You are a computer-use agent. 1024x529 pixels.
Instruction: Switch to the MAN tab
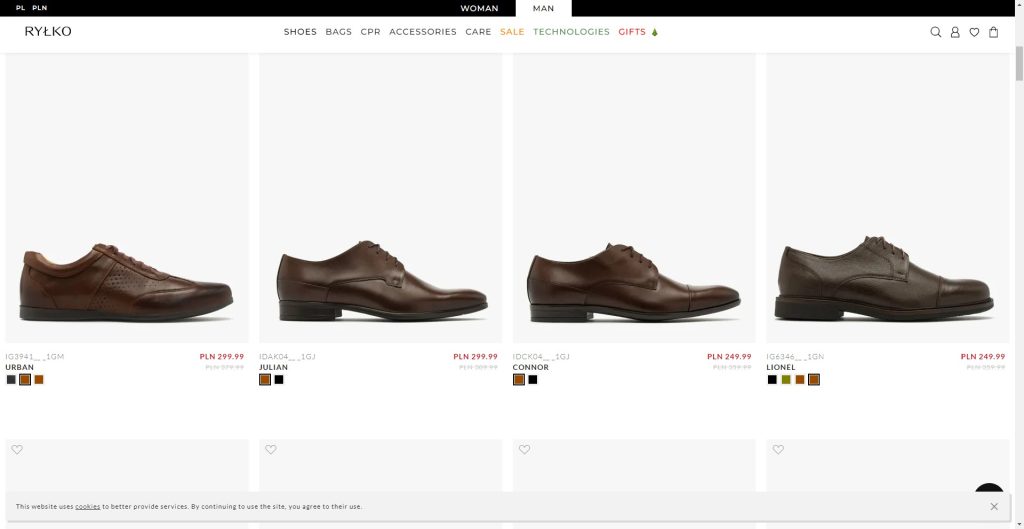click(x=543, y=8)
